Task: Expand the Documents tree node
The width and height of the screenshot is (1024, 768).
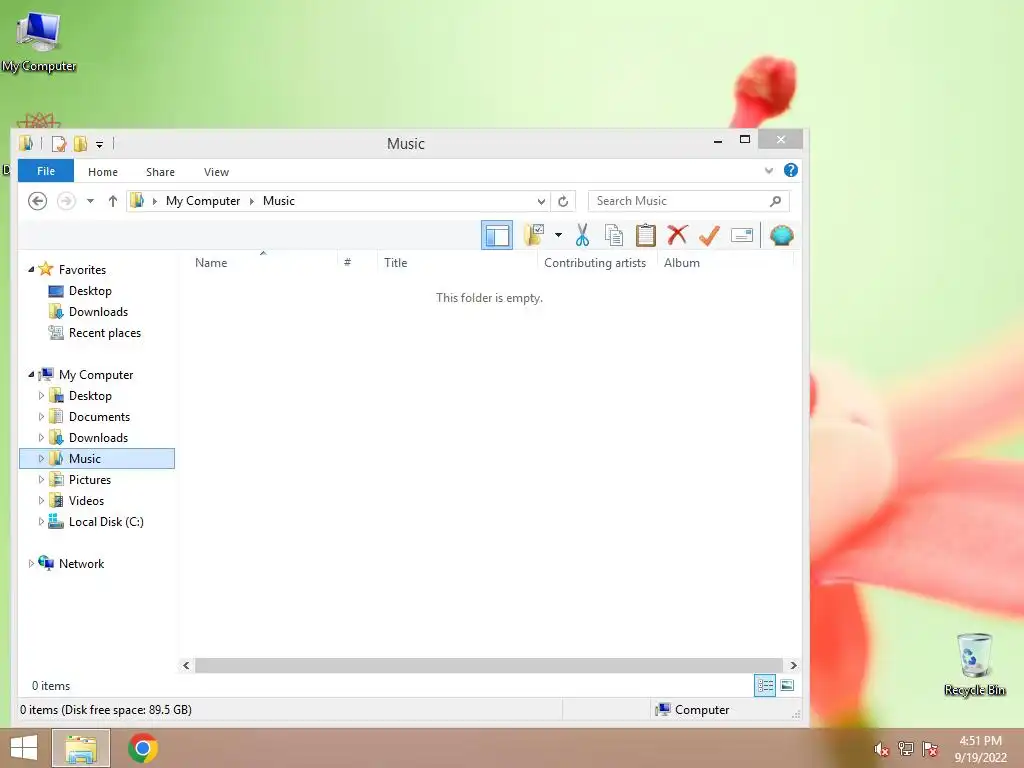Action: (41, 417)
